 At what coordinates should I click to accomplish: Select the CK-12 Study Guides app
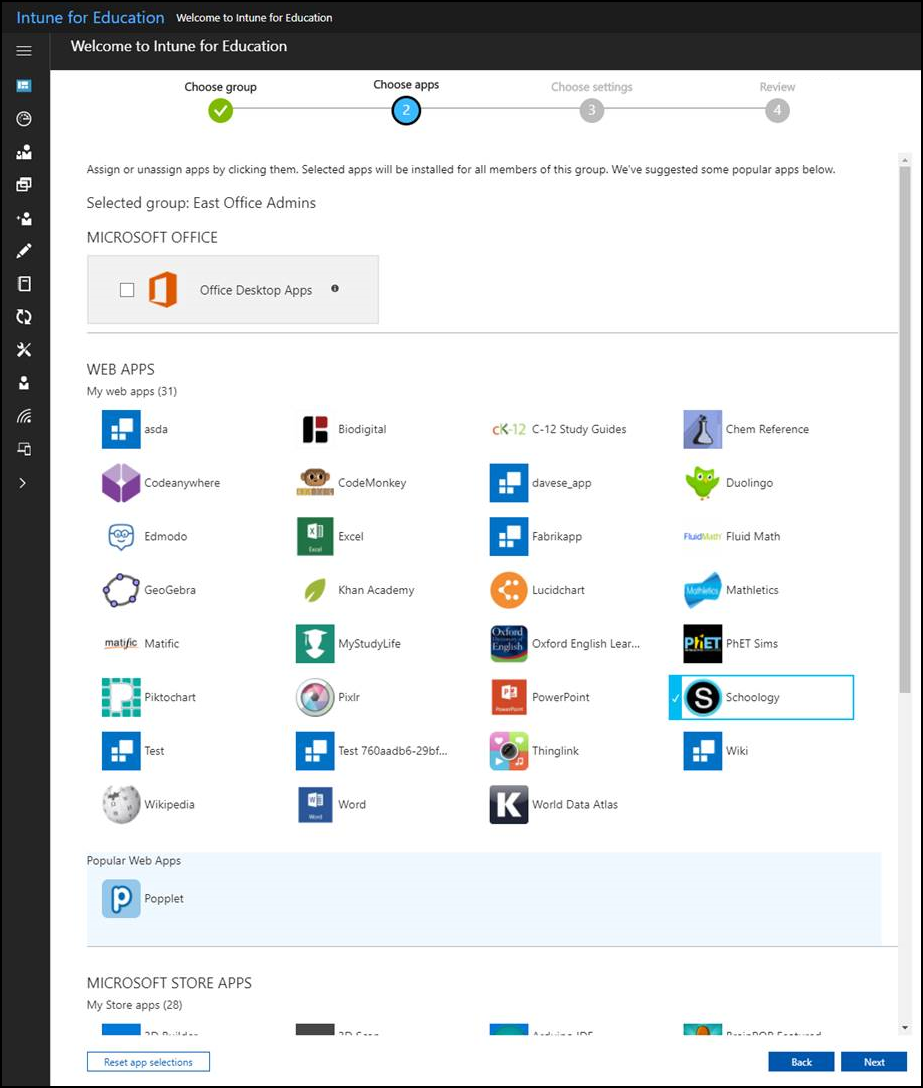click(559, 430)
